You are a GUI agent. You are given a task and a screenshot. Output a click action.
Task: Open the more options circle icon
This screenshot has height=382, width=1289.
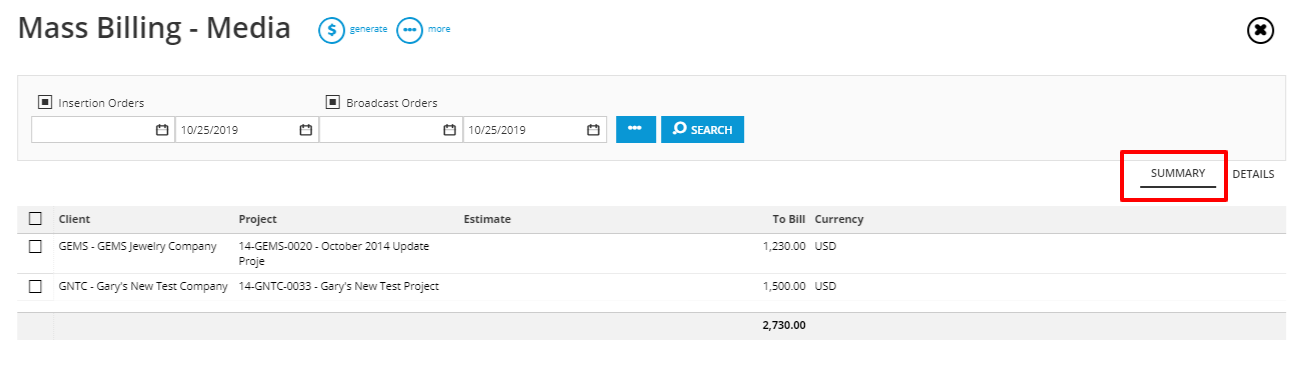tap(410, 30)
